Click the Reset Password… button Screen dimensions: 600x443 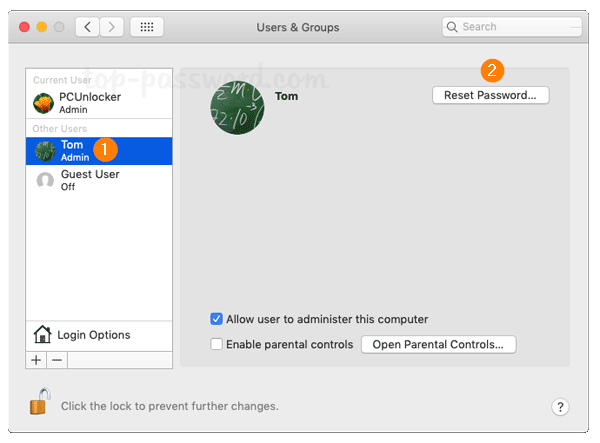491,95
